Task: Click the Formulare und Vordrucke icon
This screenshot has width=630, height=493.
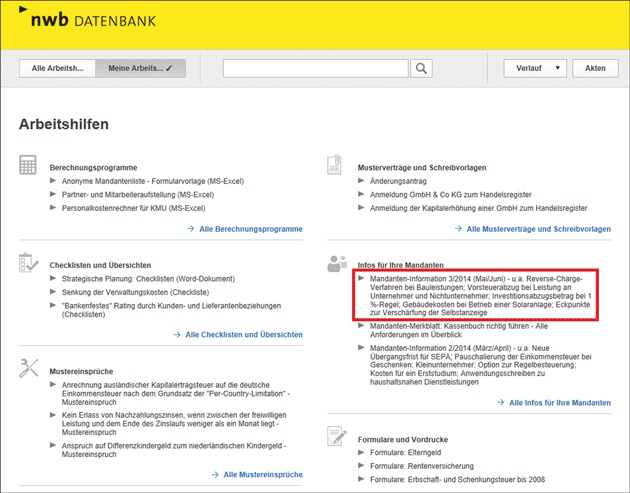Action: [x=336, y=435]
